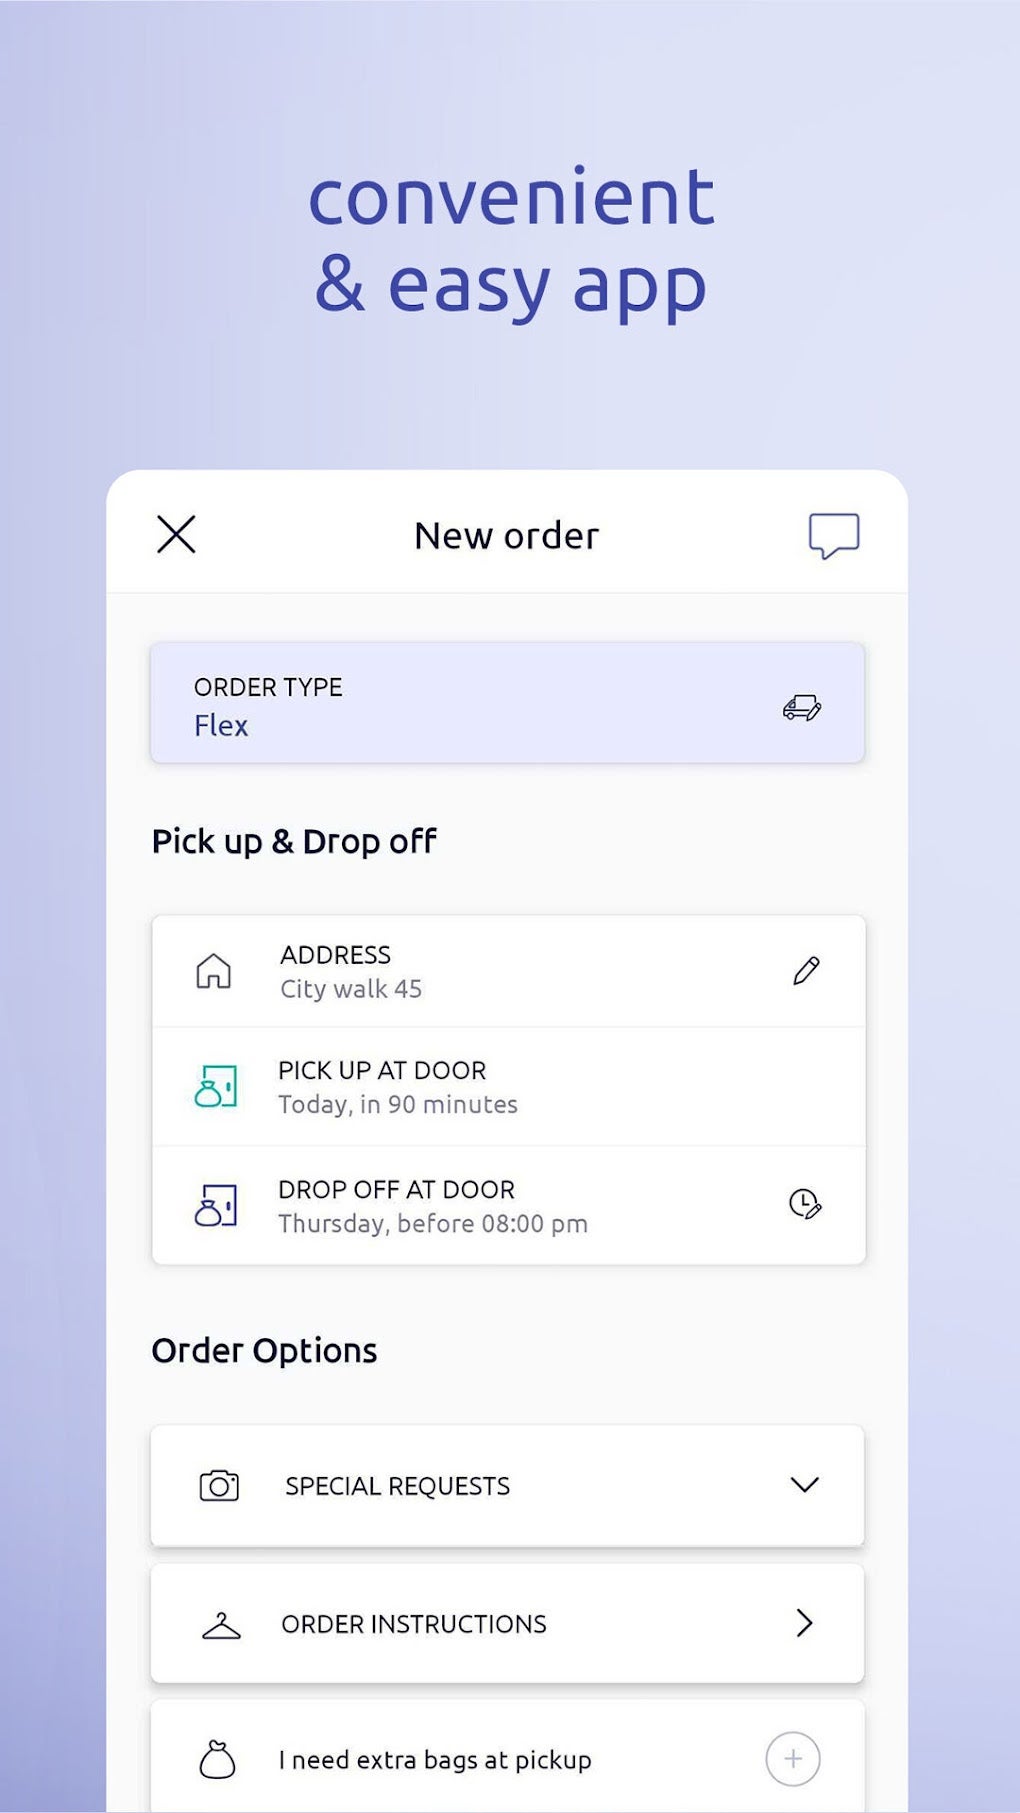Change drop off time via clock-pencil icon
1020x1813 pixels.
point(805,1203)
